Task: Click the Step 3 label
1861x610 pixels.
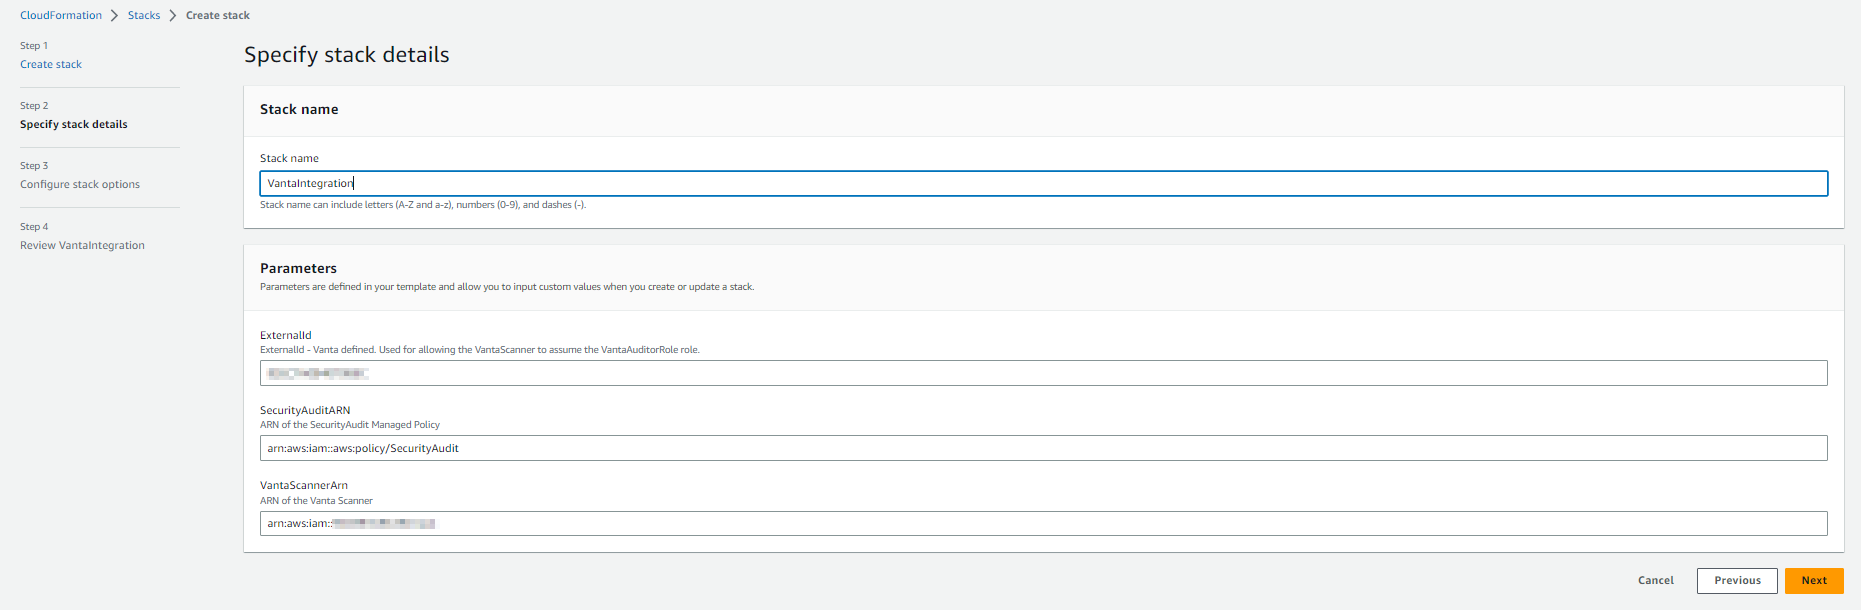Action: [x=34, y=166]
